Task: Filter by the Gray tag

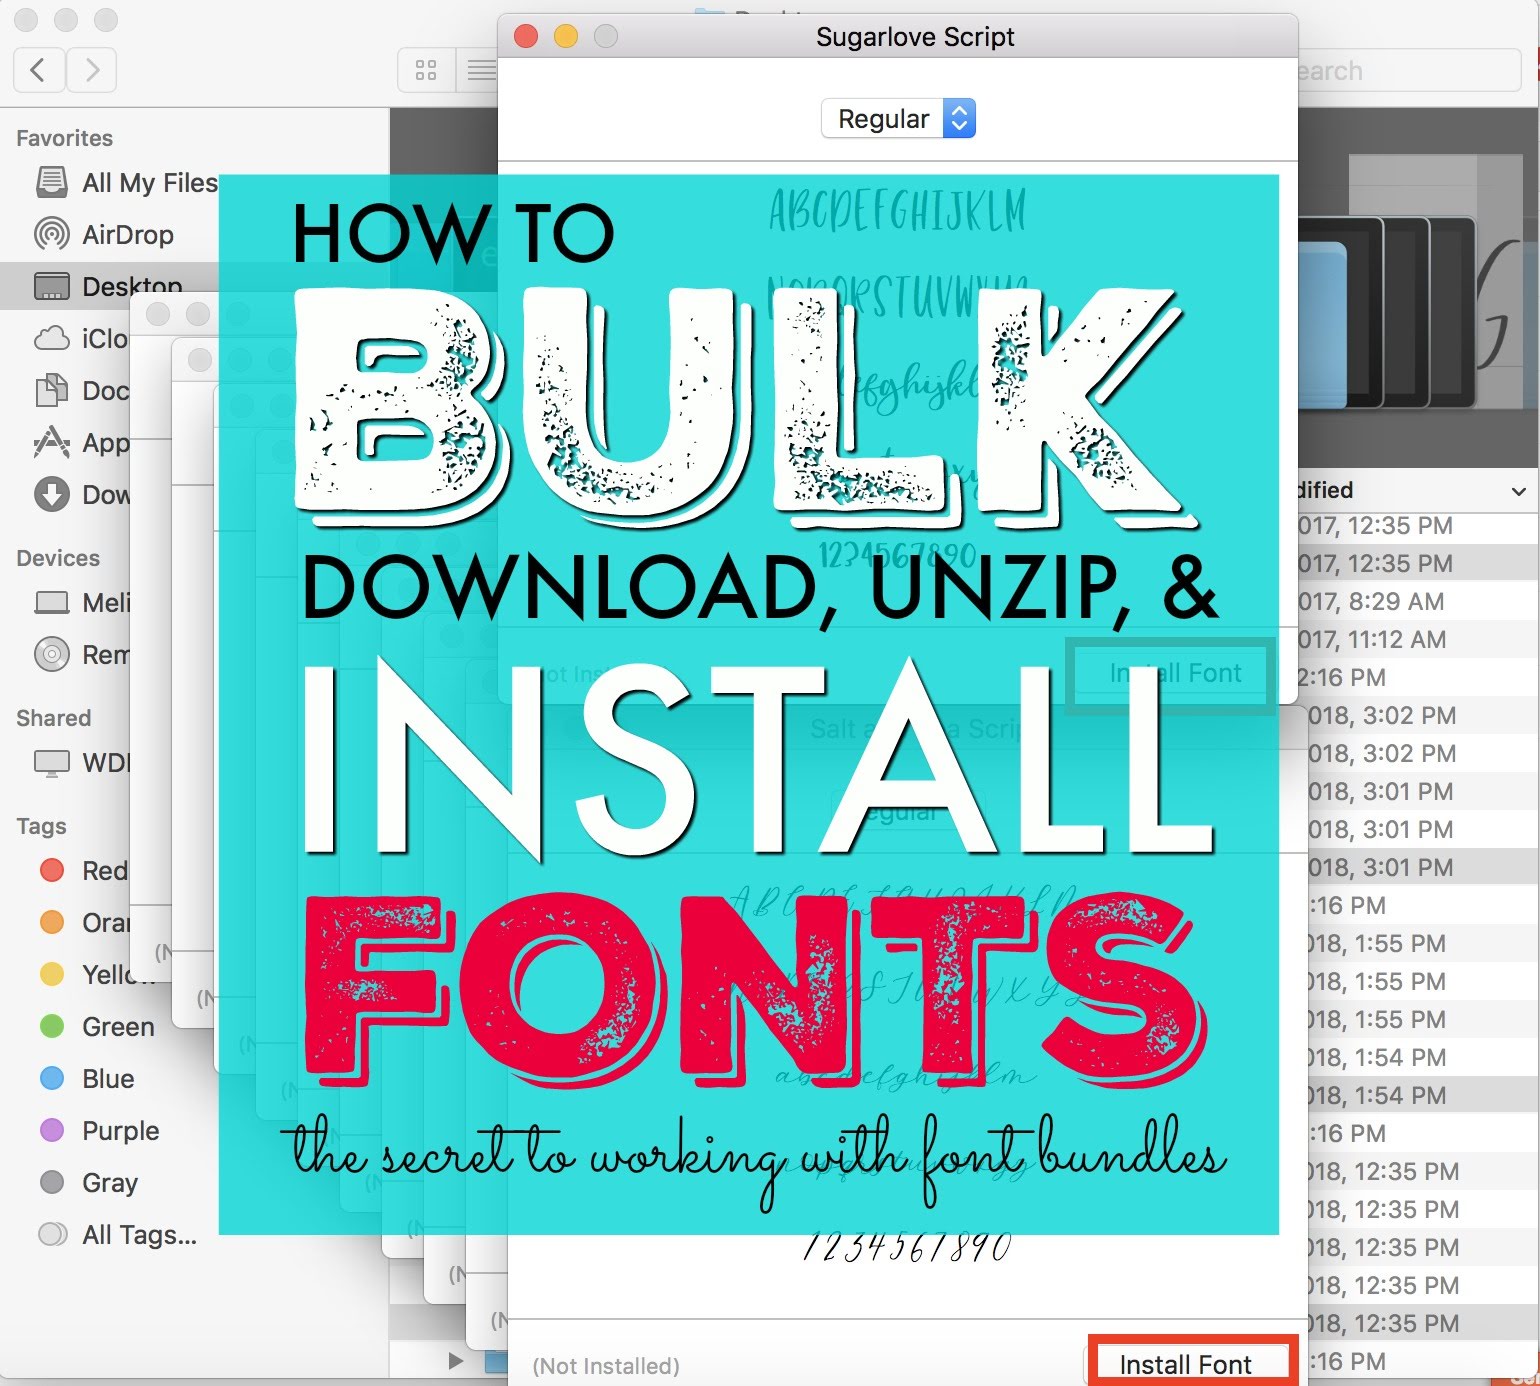Action: pos(88,1183)
